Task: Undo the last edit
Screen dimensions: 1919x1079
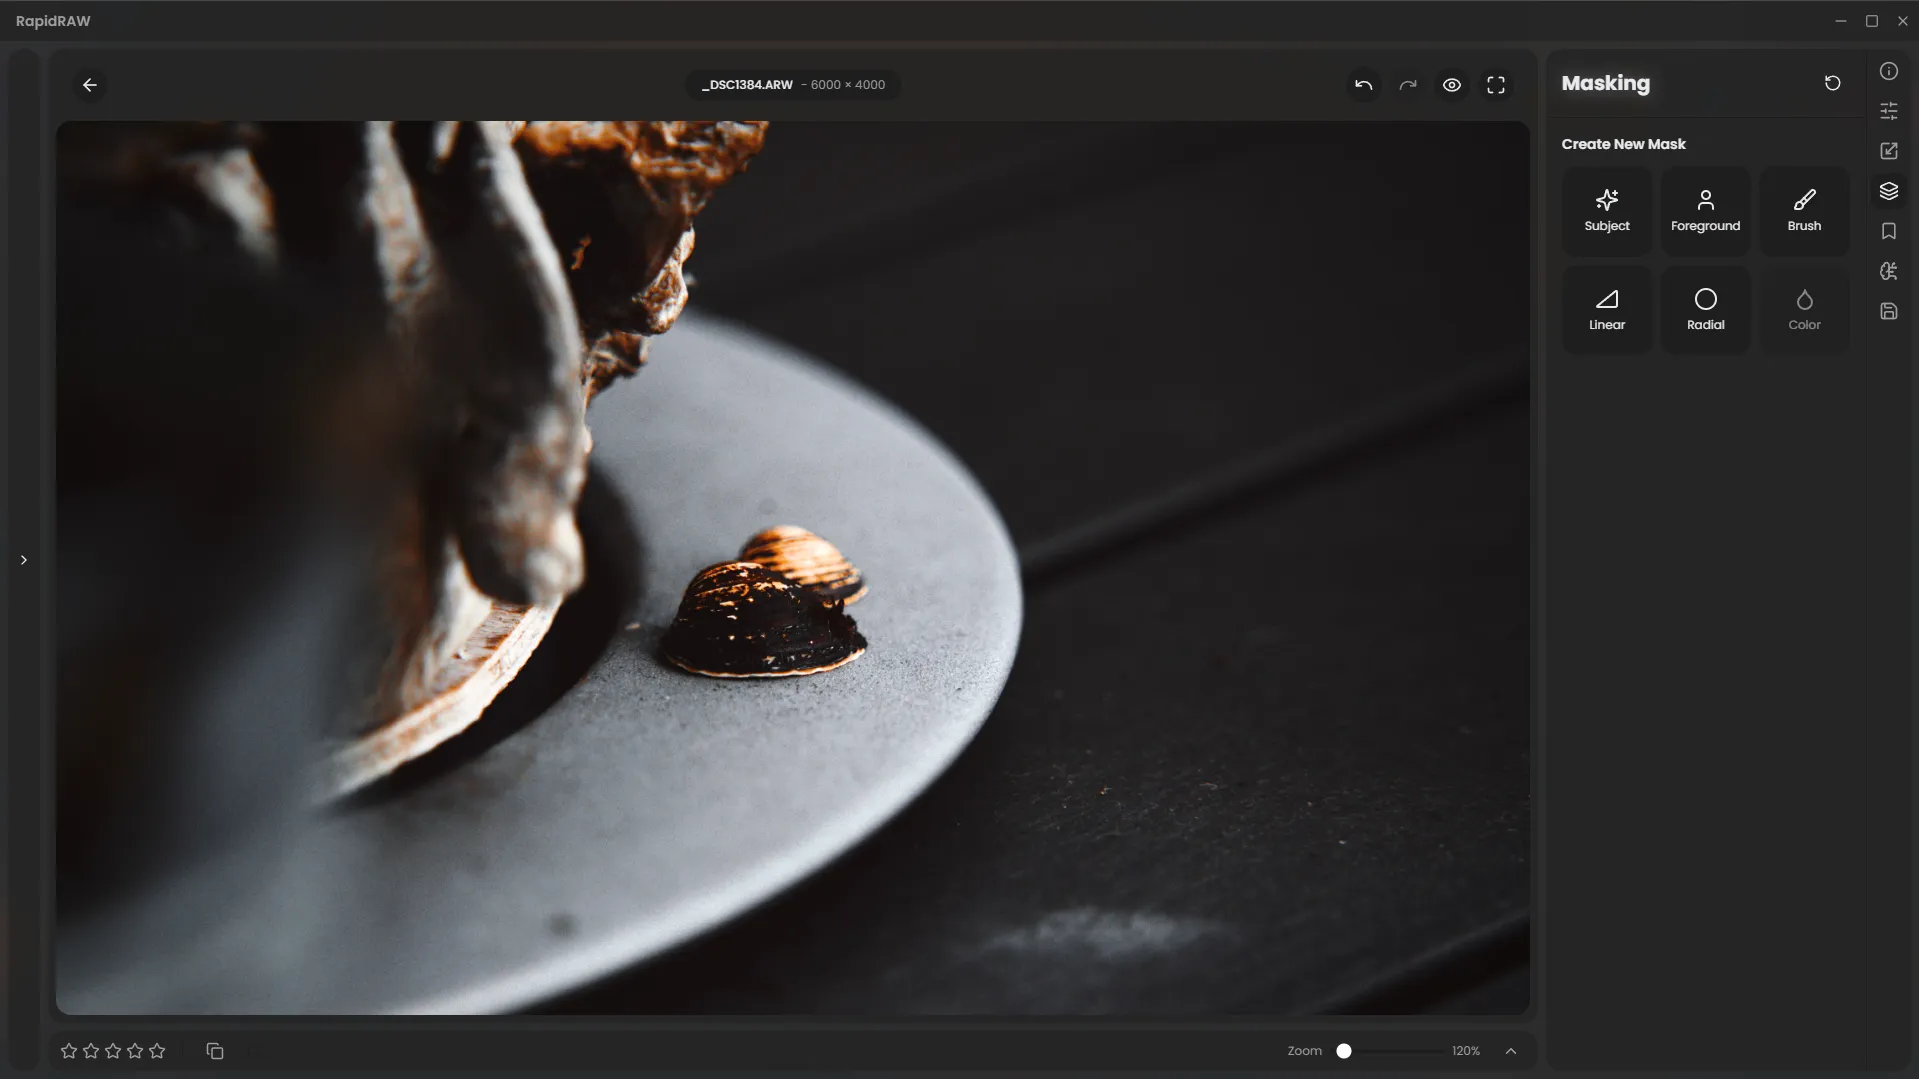Action: (x=1363, y=85)
